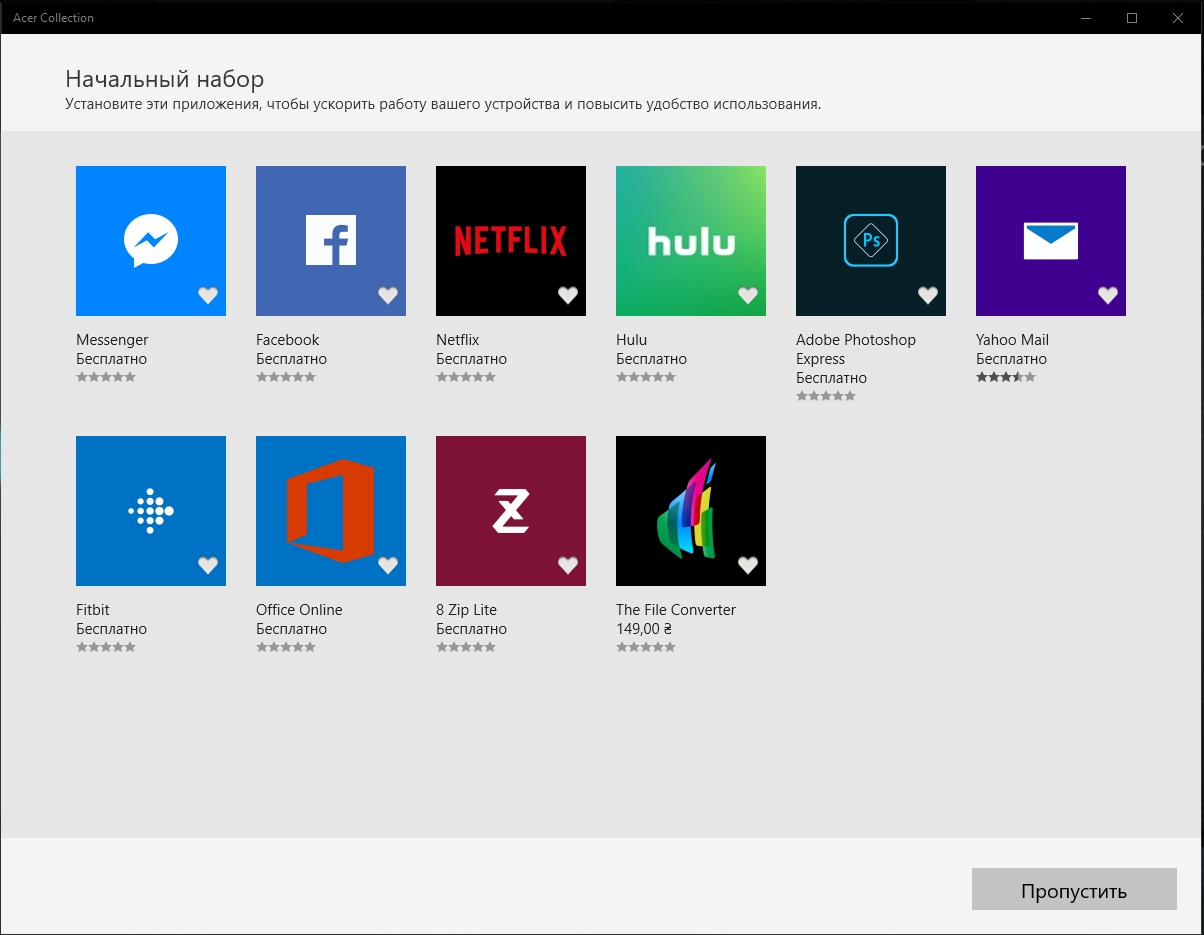Click the Yahoo Mail star rating
1204x935 pixels.
[1006, 377]
